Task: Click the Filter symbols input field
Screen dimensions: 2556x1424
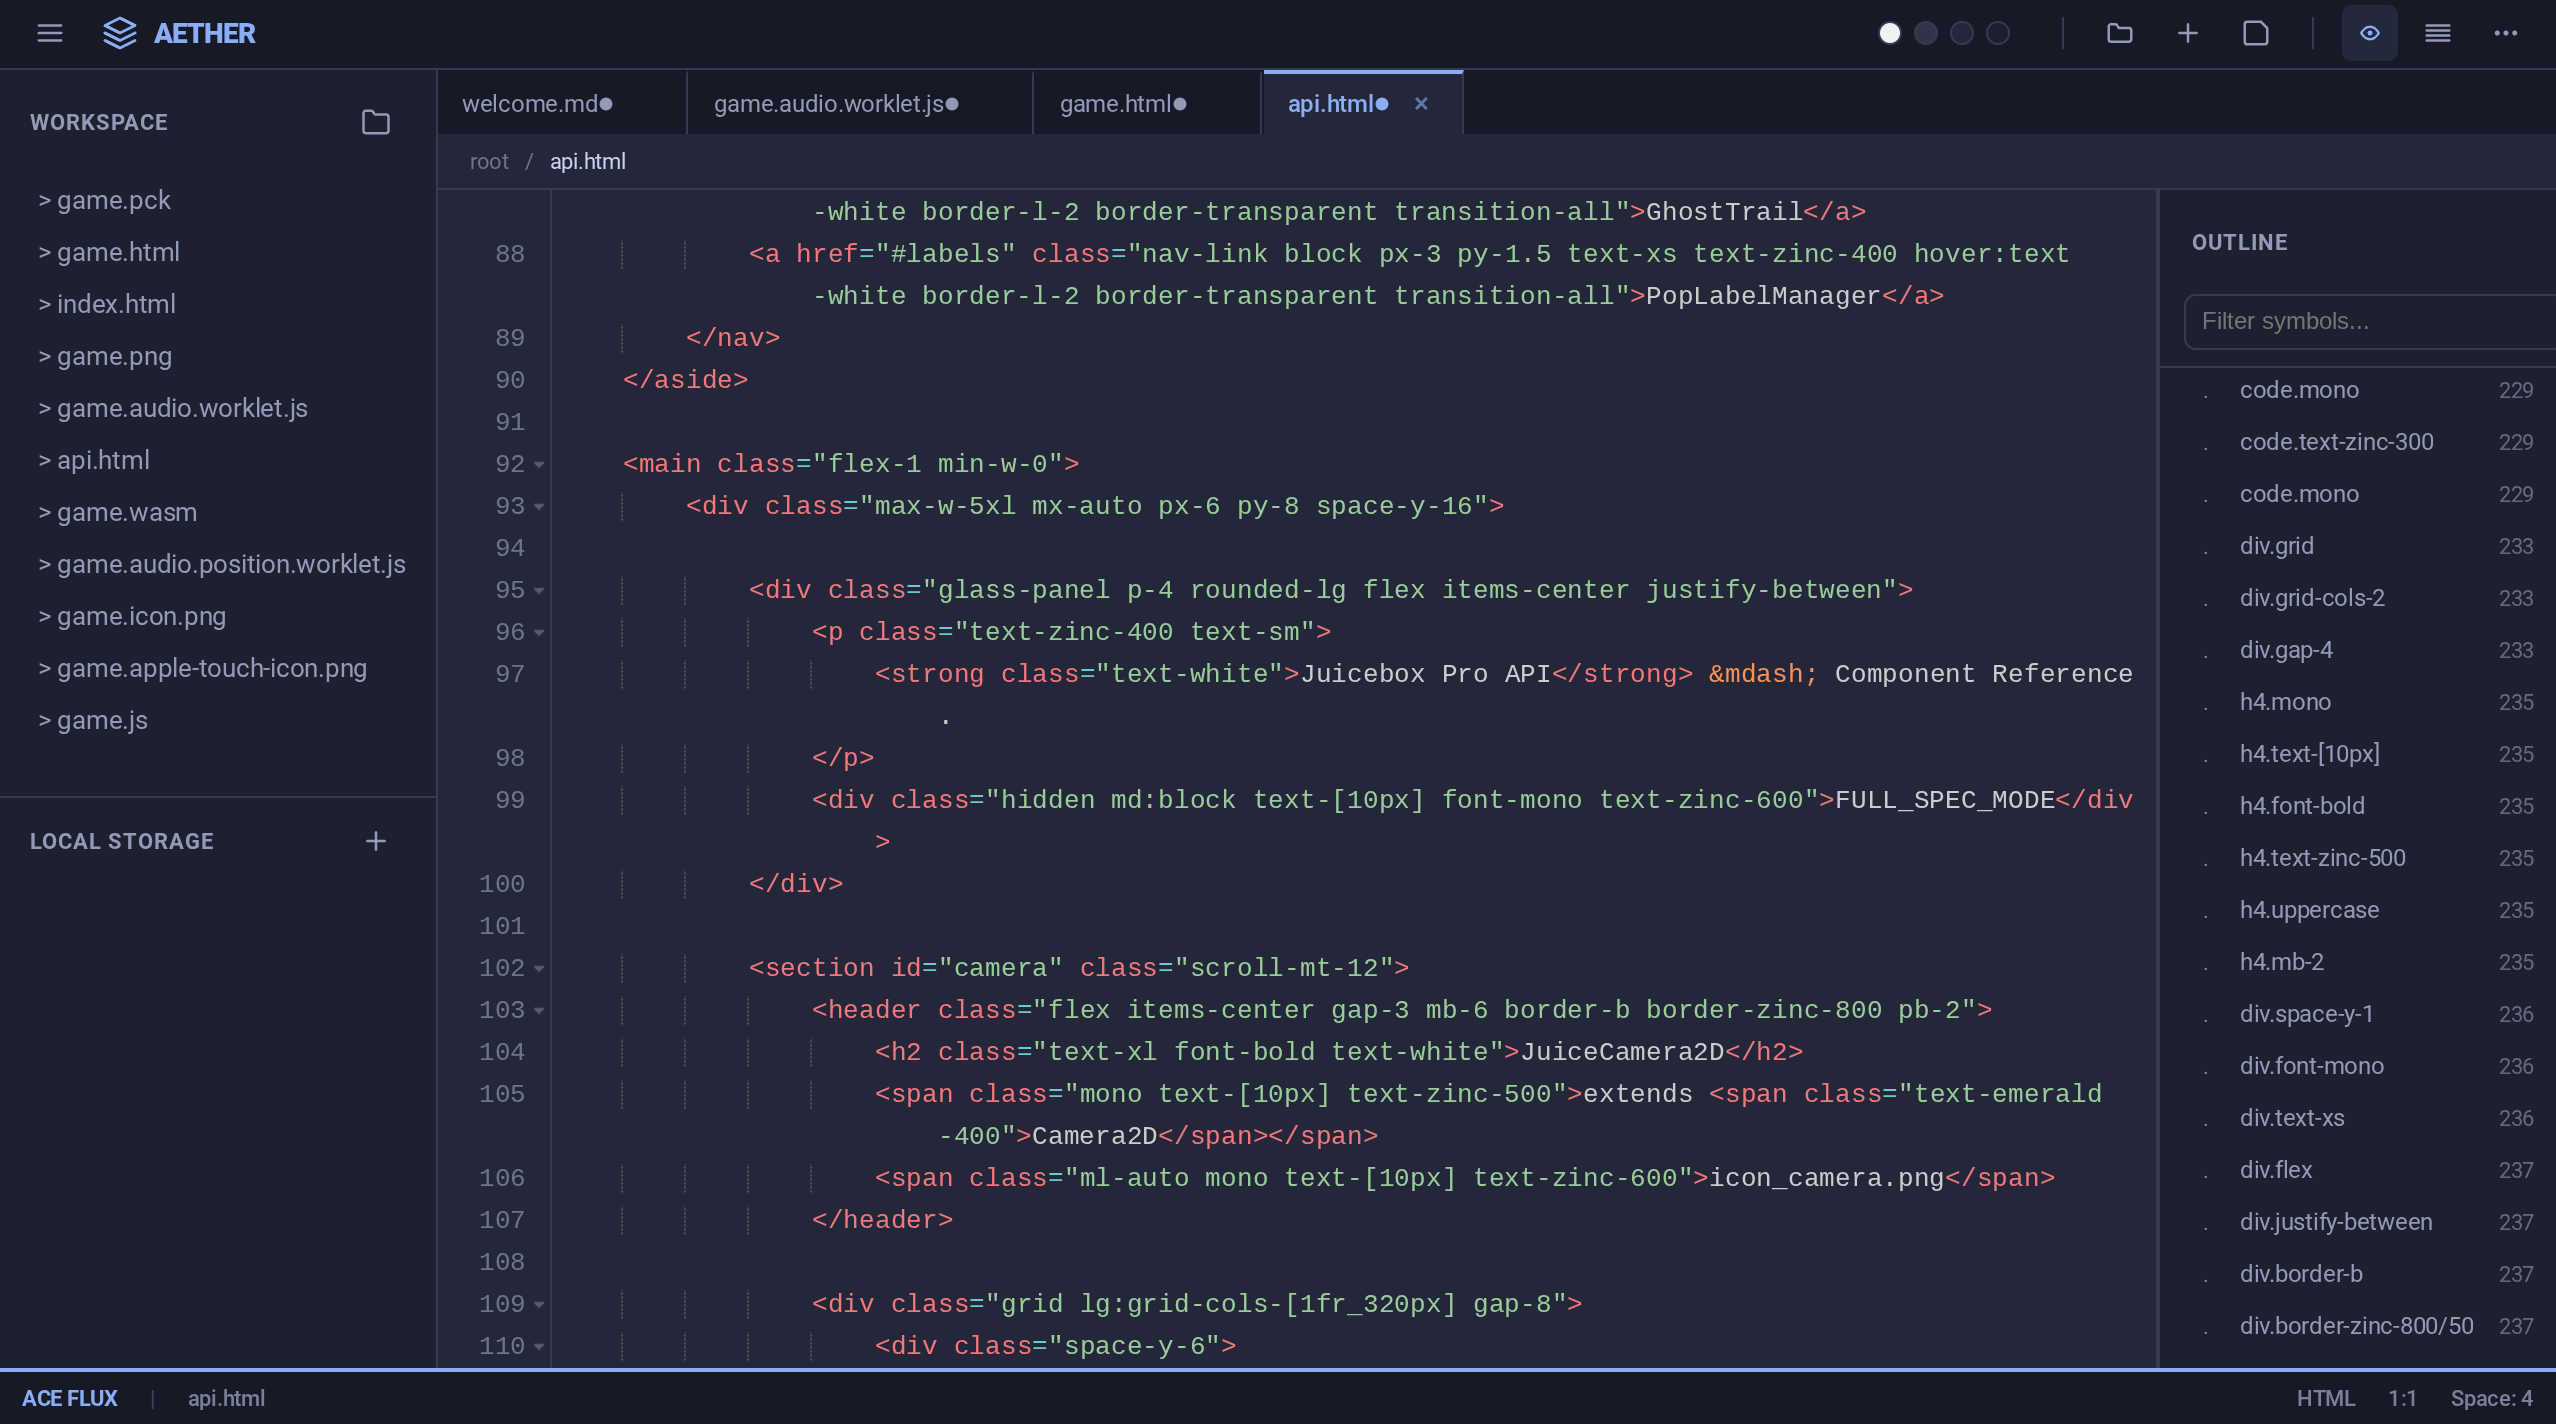Action: (2370, 321)
